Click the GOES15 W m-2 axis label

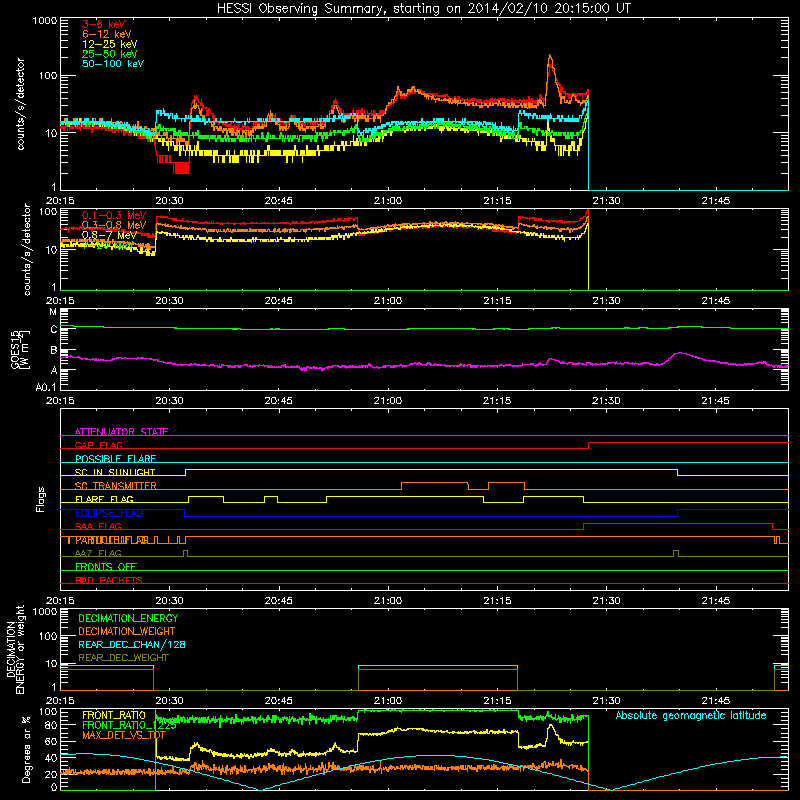[x=19, y=349]
